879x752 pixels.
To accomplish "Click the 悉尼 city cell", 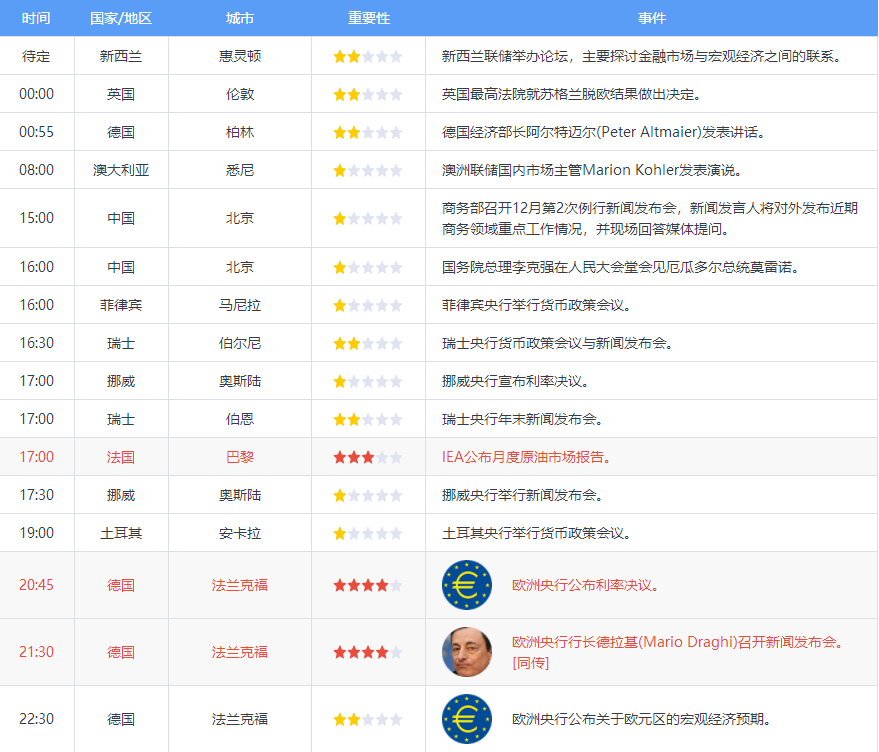I will [240, 170].
